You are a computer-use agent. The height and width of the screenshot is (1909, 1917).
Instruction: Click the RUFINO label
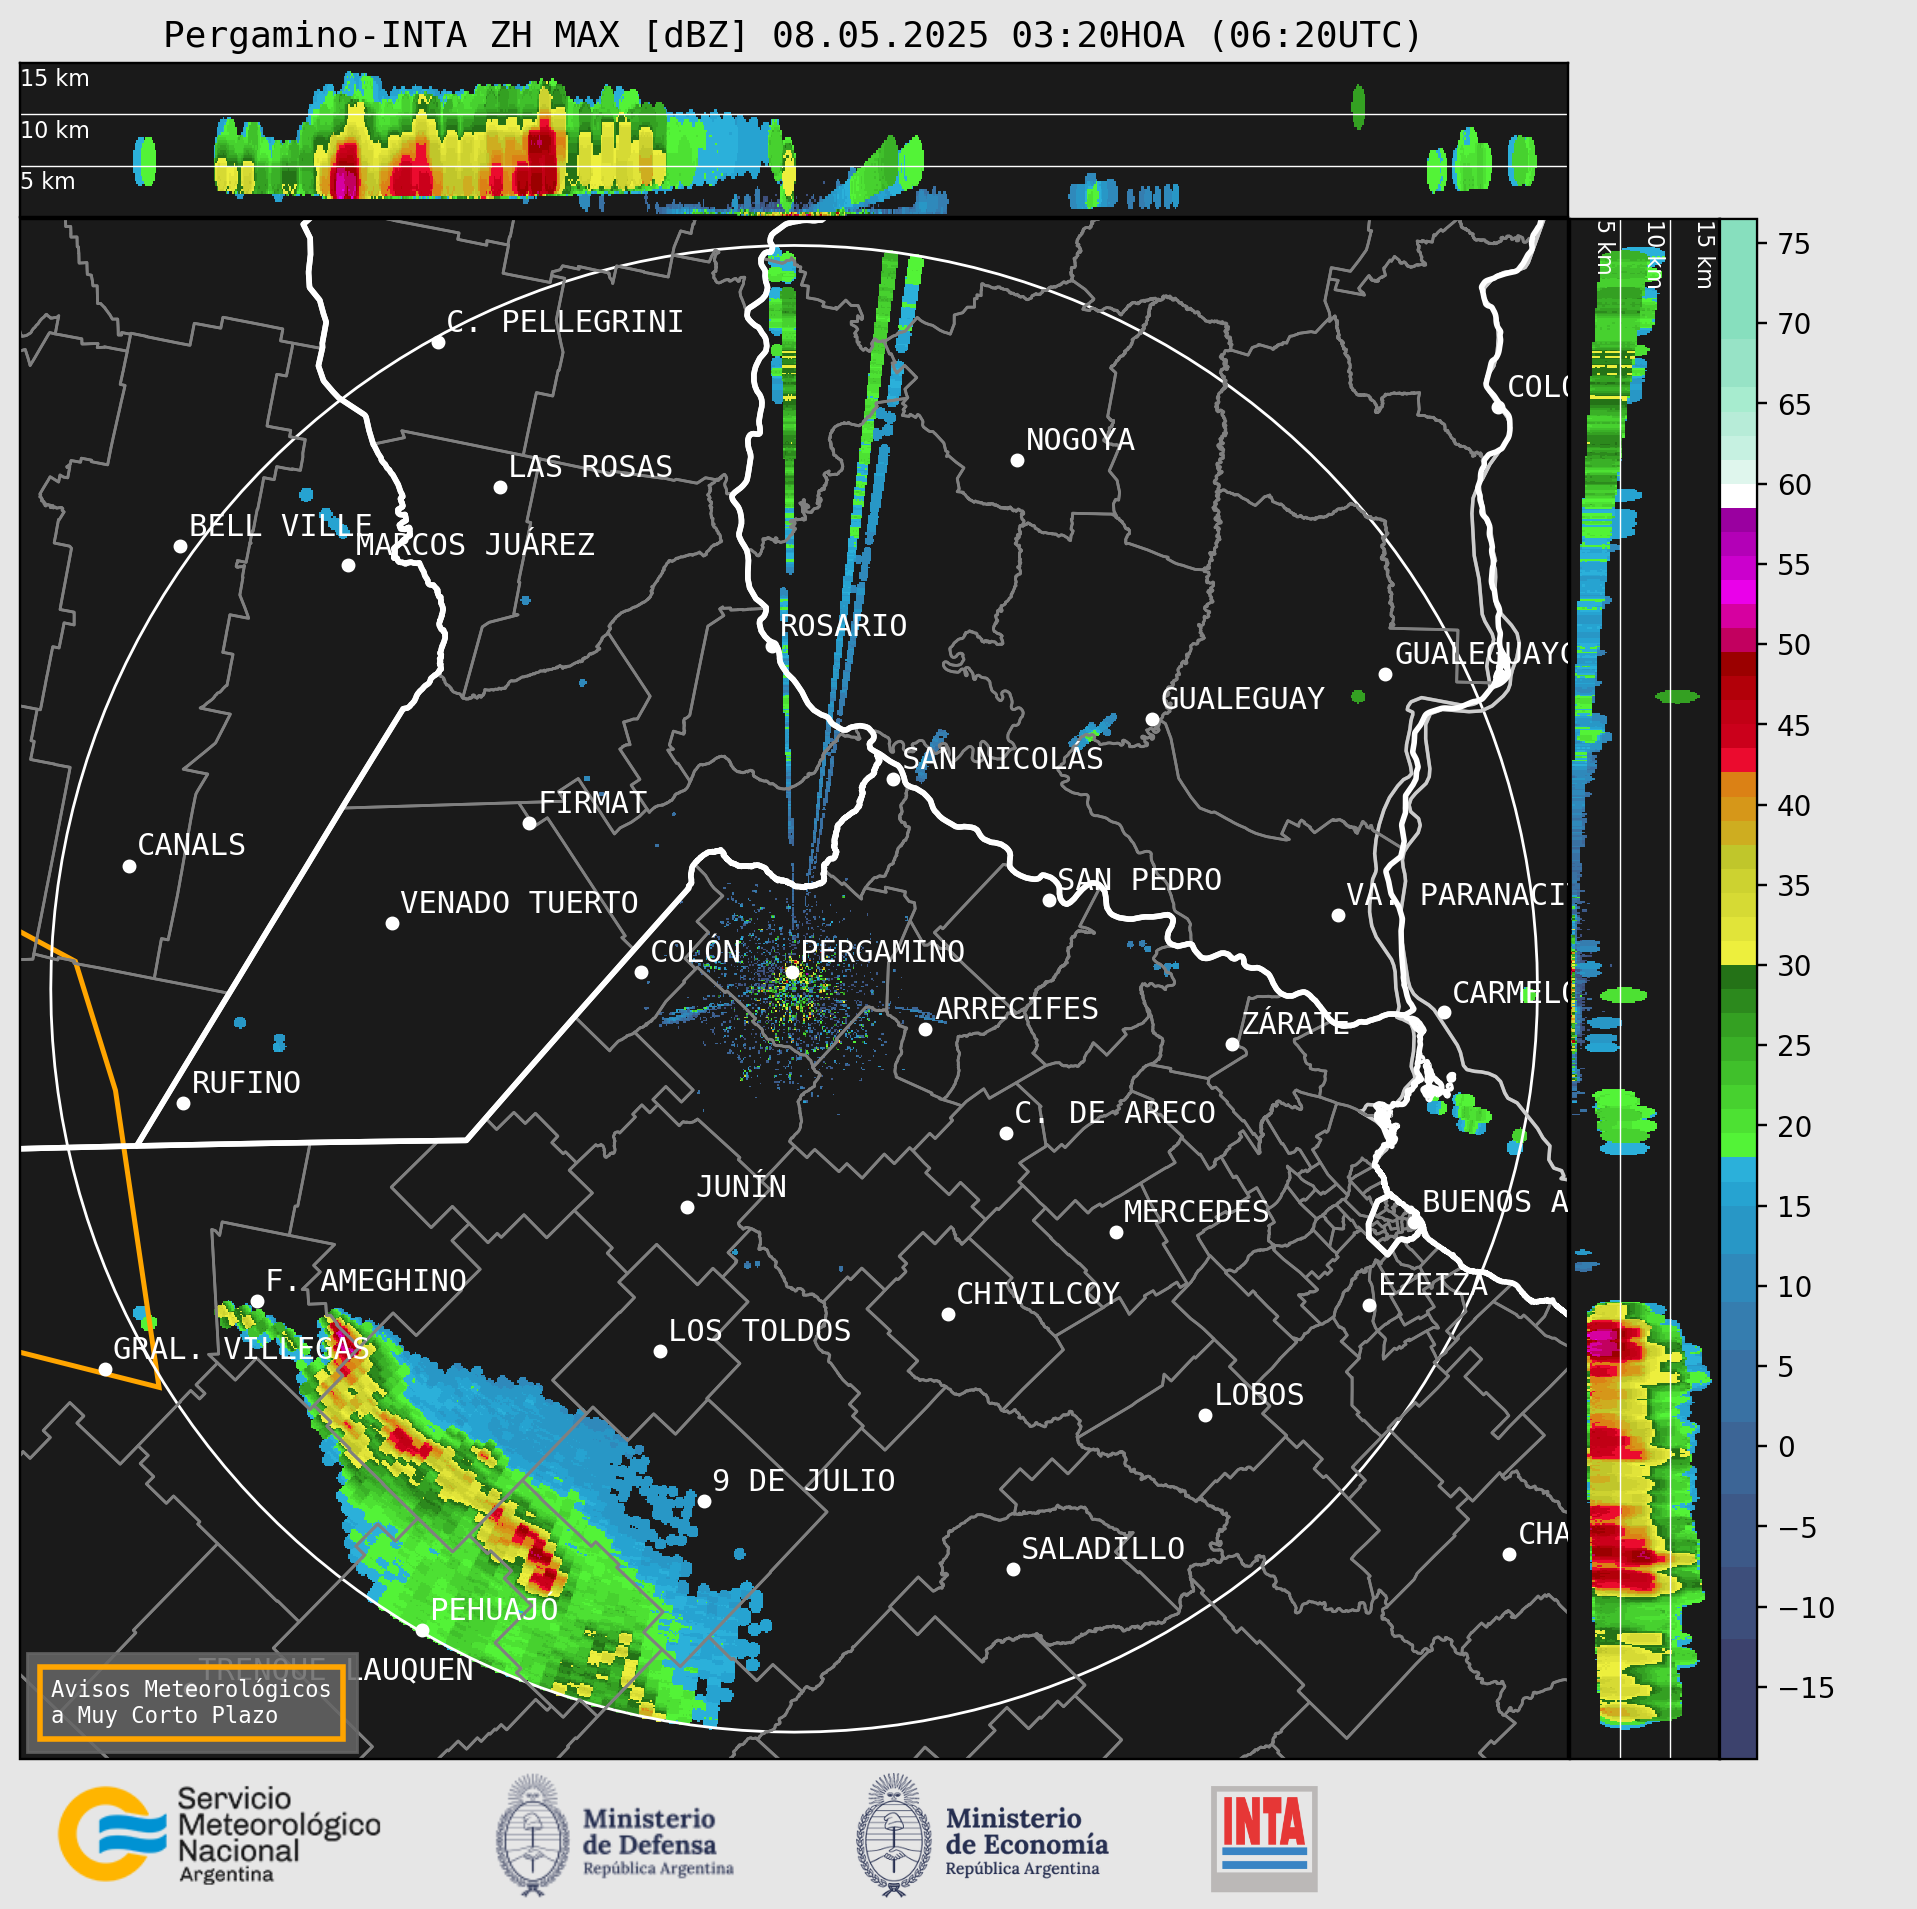246,1082
